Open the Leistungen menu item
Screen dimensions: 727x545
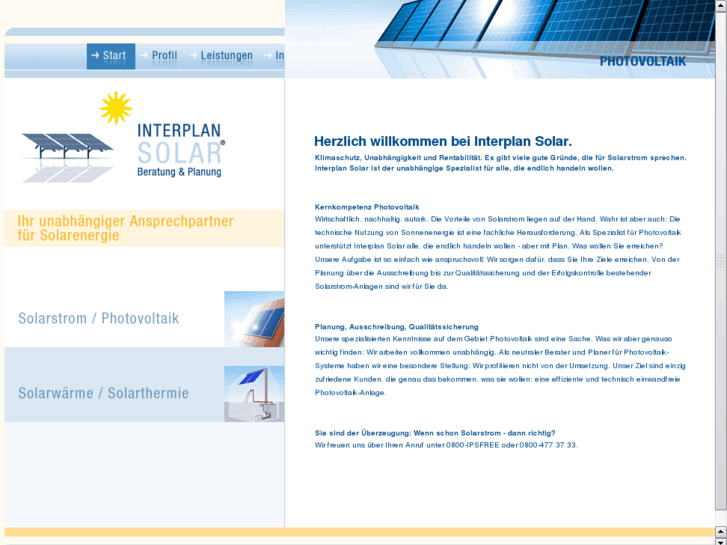point(221,56)
